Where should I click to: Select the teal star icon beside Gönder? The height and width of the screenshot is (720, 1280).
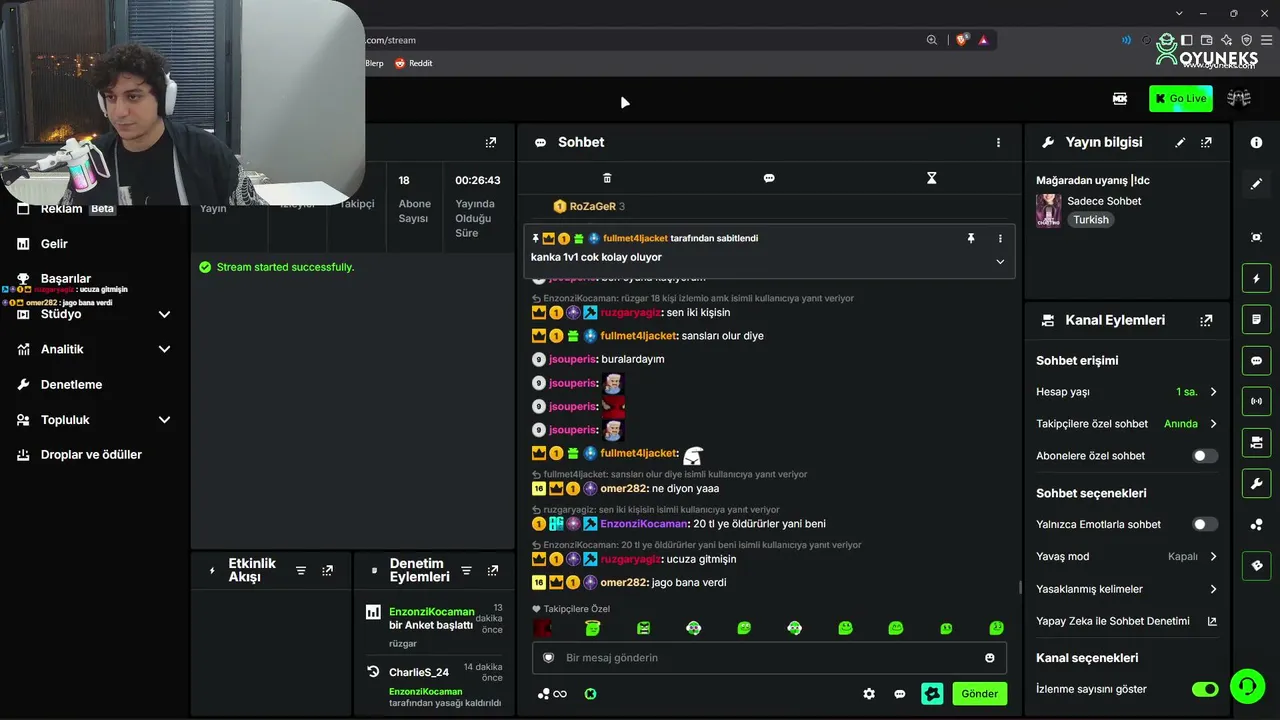pos(932,694)
